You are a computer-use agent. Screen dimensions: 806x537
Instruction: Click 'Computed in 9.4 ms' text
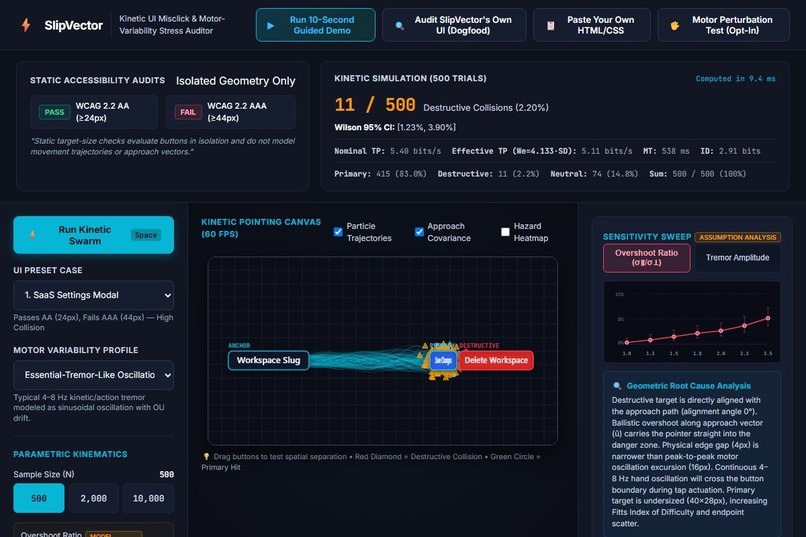click(736, 79)
